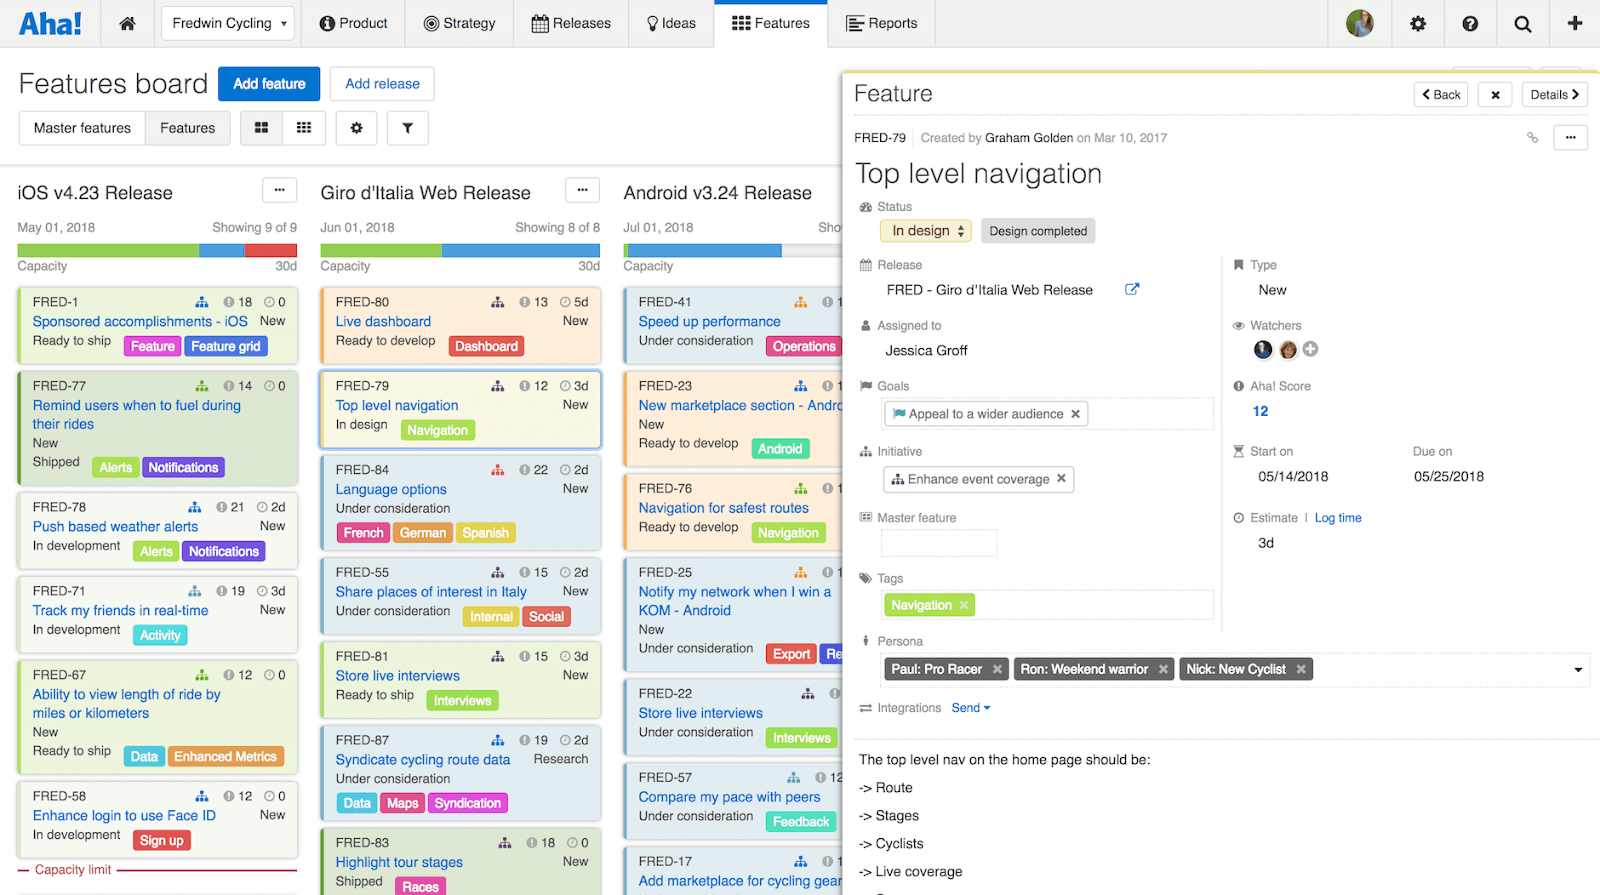
Task: Remove Paul: Pro Racer persona
Action: pos(997,669)
